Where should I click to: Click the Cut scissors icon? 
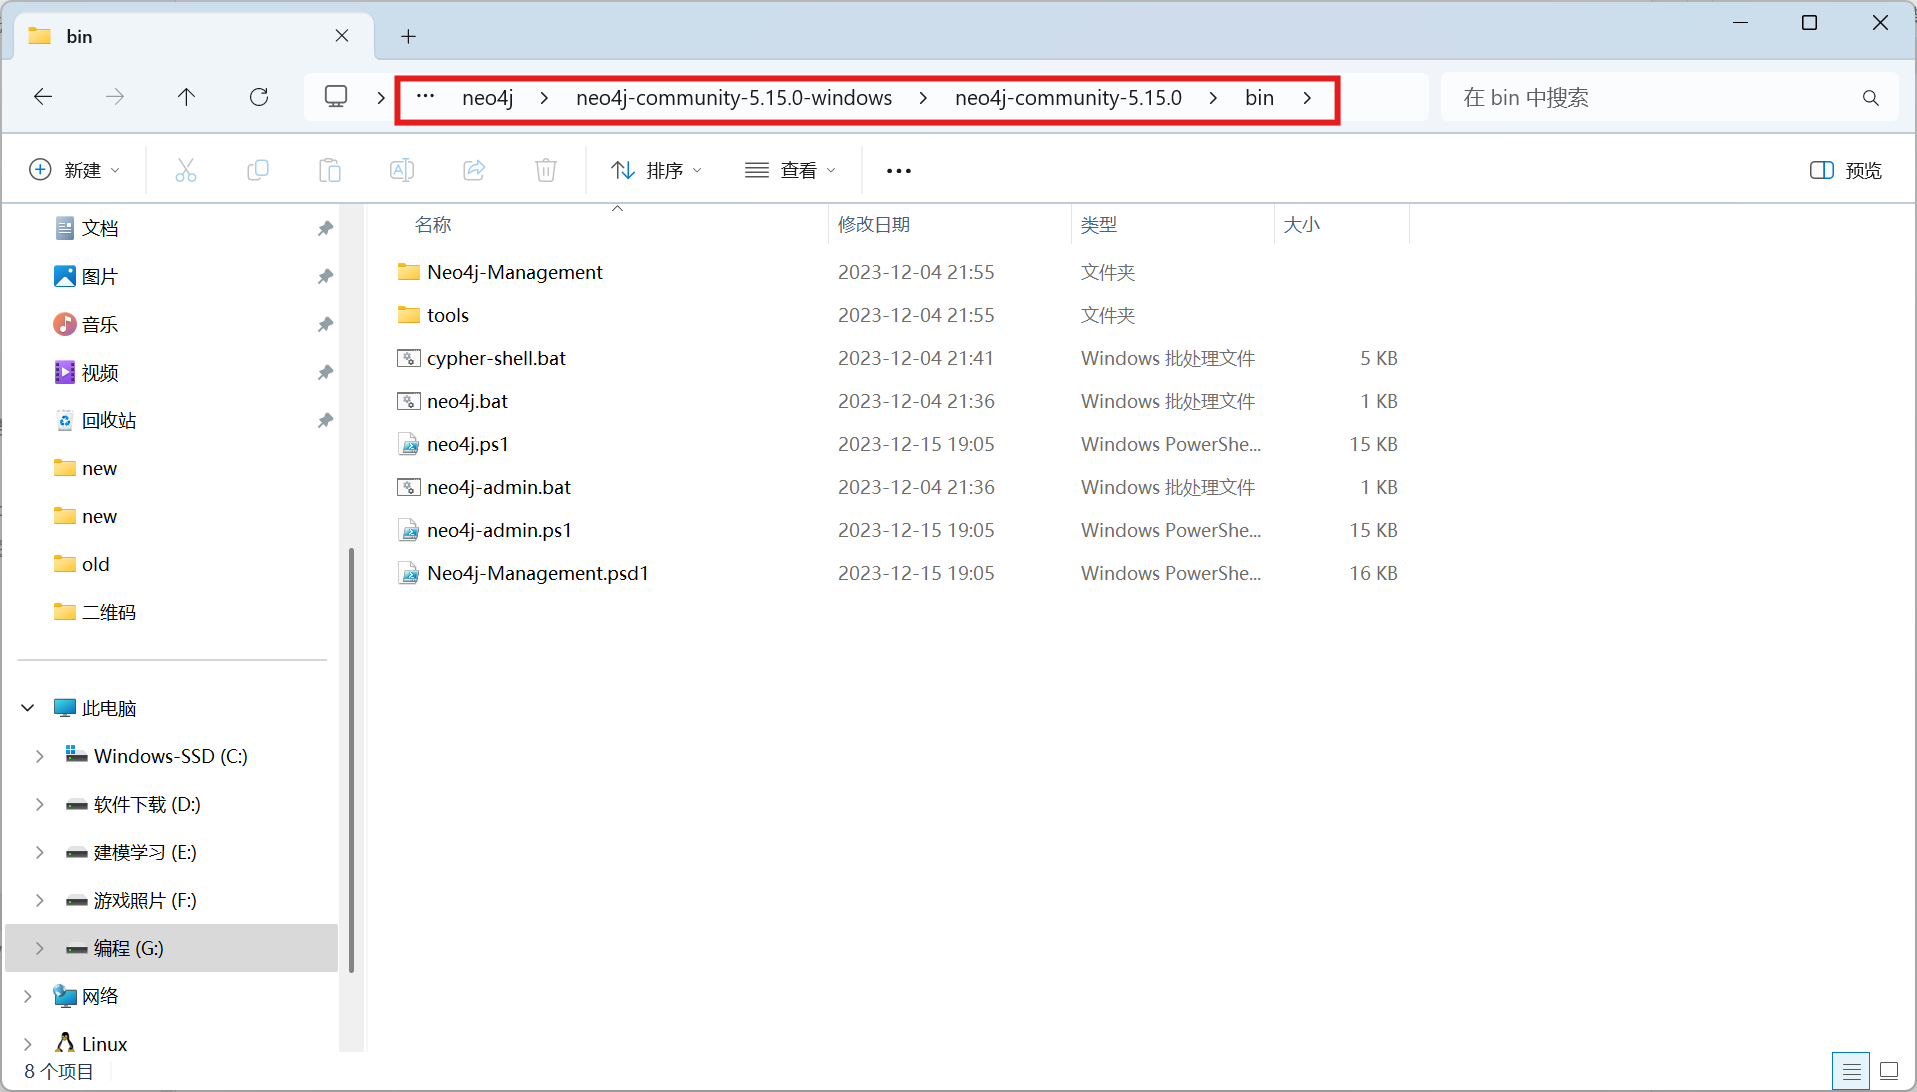186,170
